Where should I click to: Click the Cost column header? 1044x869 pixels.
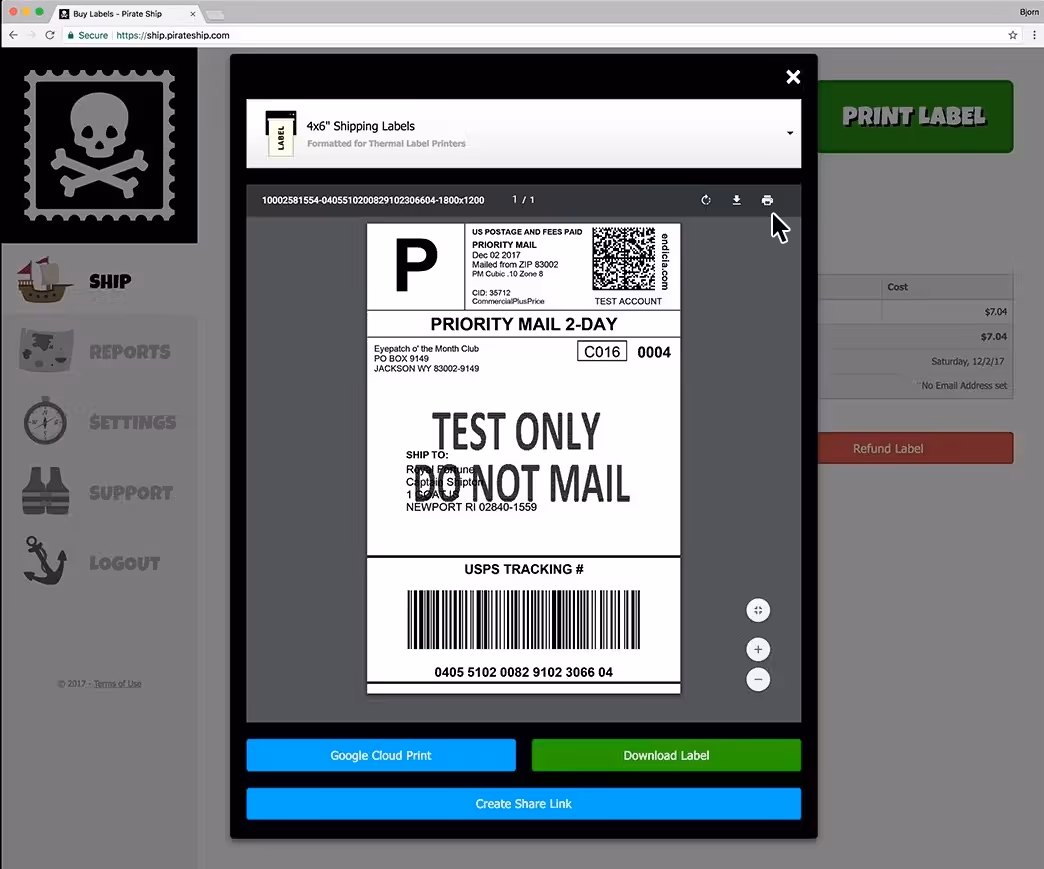[897, 287]
